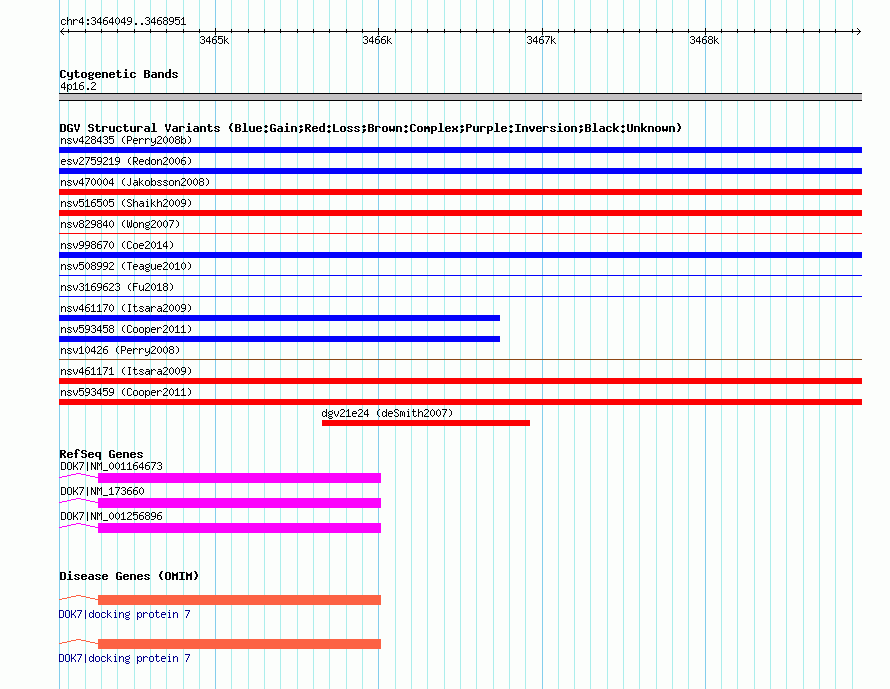The image size is (890, 689).
Task: Click the nsv10426 (Perry2008) label
Action: pos(120,350)
